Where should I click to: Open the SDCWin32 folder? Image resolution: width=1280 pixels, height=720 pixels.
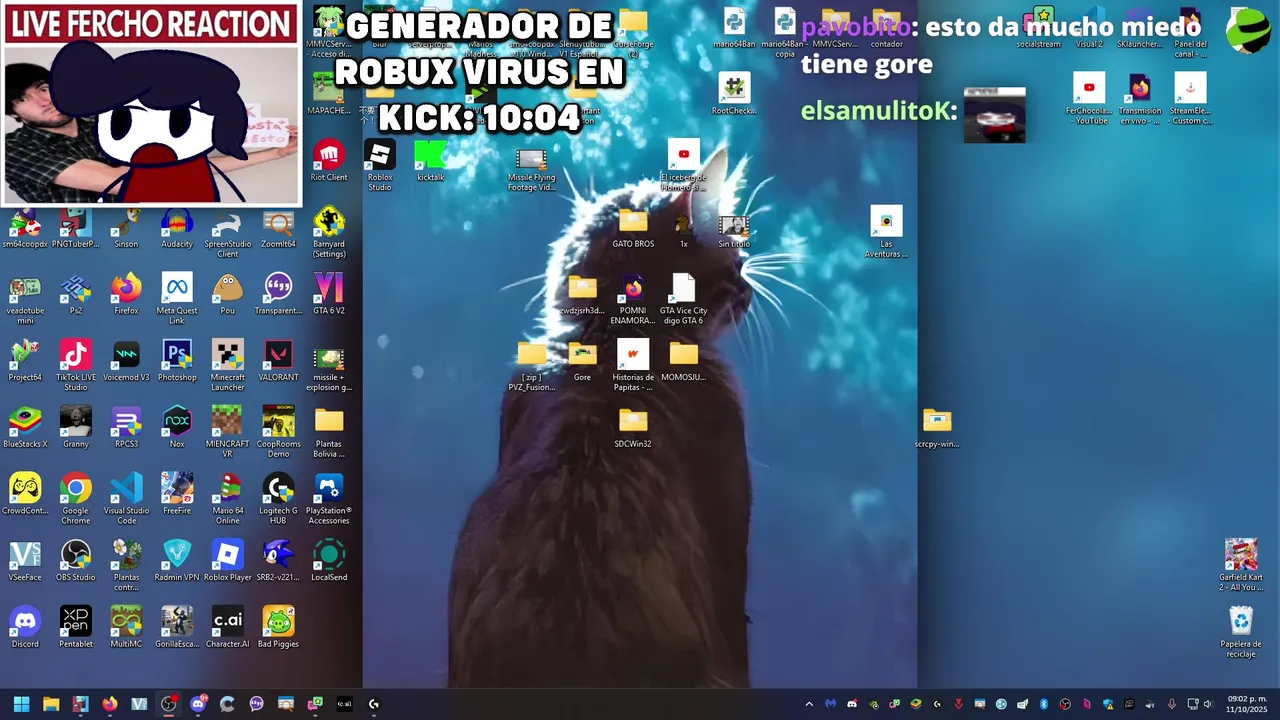click(x=633, y=429)
